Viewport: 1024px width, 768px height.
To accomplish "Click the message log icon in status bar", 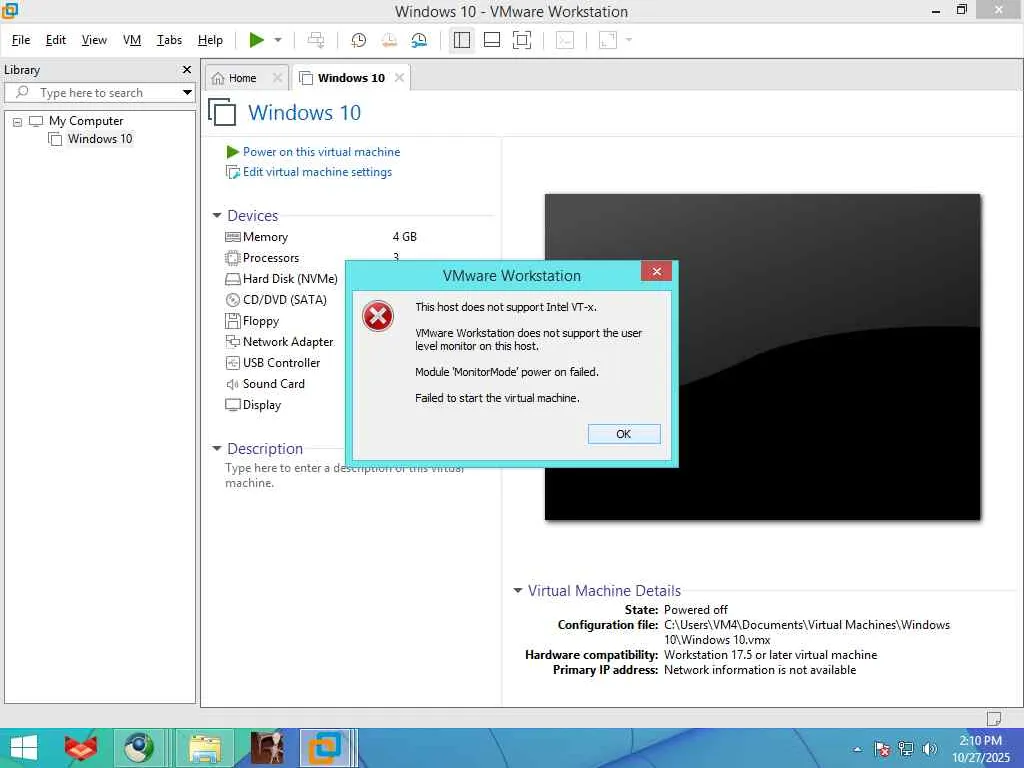I will (993, 718).
